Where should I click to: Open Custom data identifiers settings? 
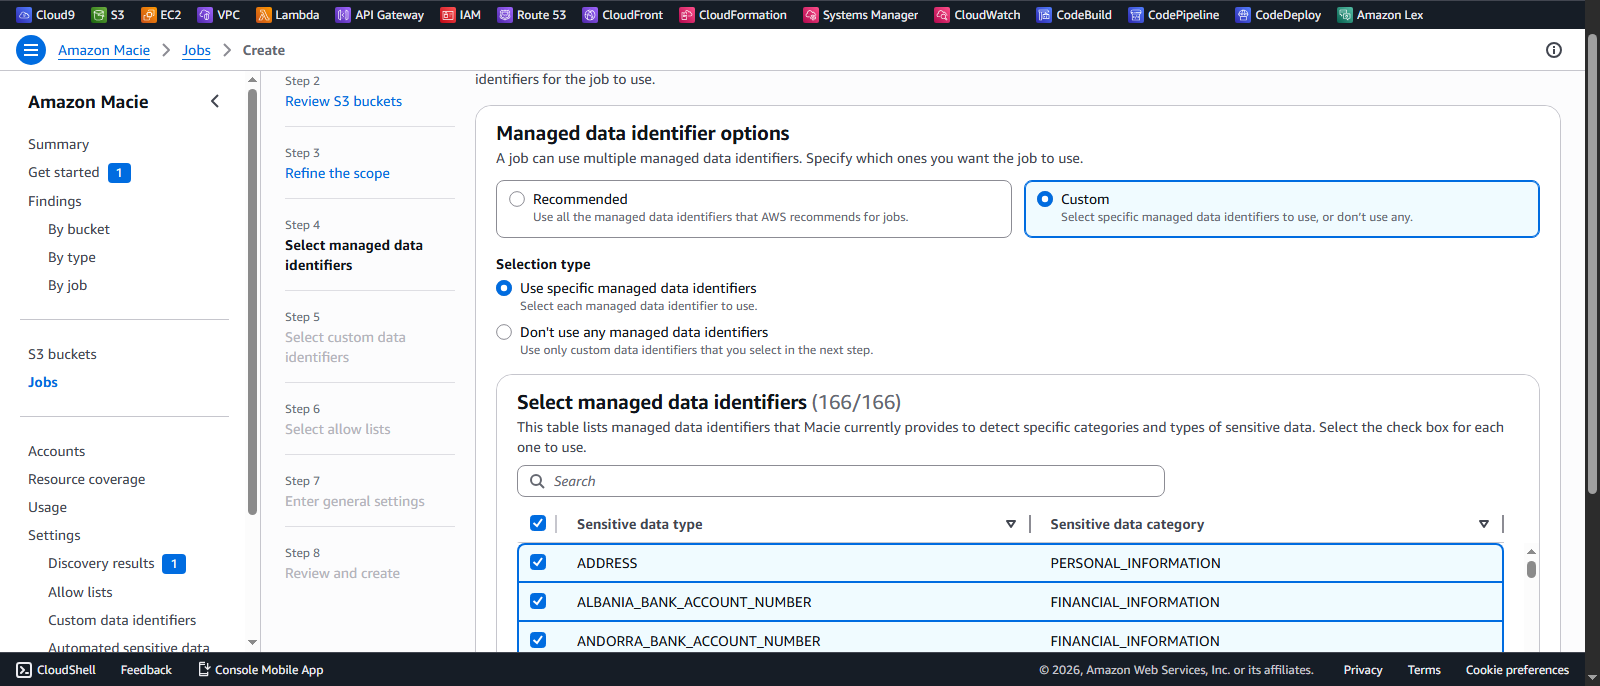[122, 620]
